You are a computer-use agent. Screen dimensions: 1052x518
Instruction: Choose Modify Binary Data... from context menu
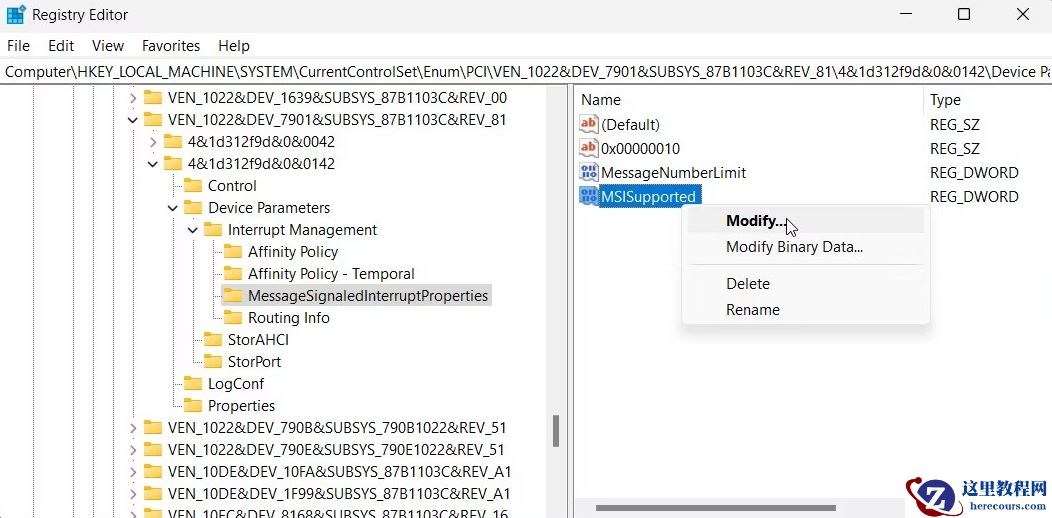(x=806, y=247)
